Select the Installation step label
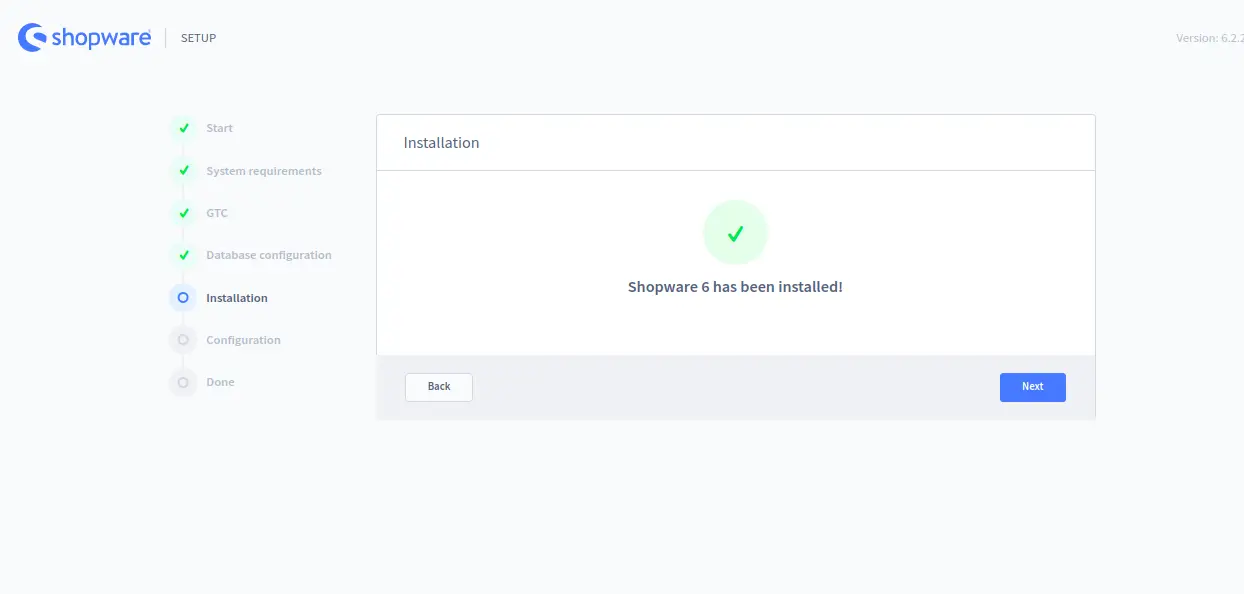This screenshot has width=1244, height=594. (237, 298)
